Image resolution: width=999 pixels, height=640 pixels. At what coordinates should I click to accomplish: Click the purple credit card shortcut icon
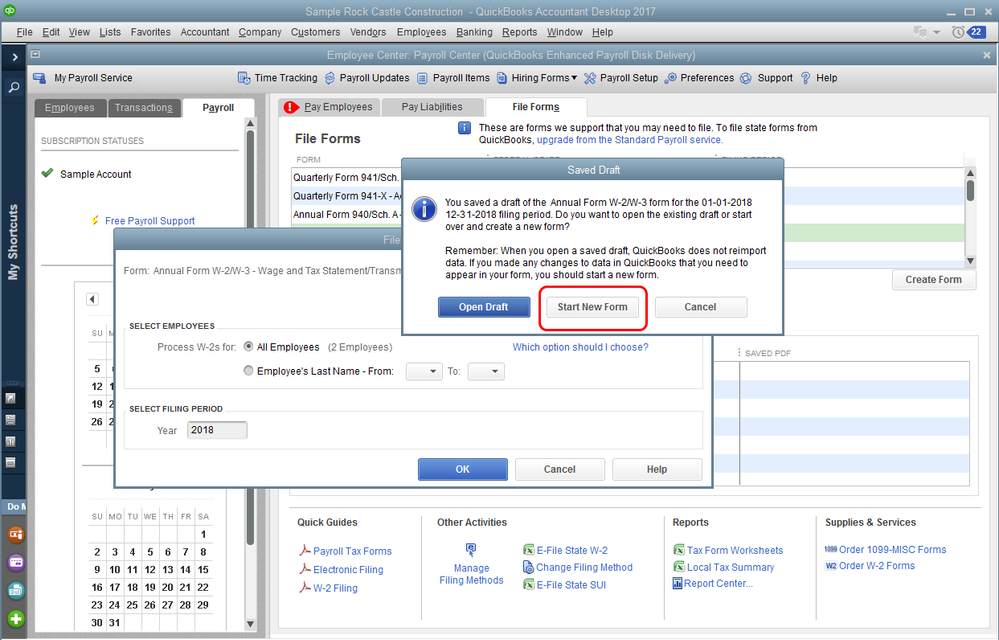tap(16, 562)
